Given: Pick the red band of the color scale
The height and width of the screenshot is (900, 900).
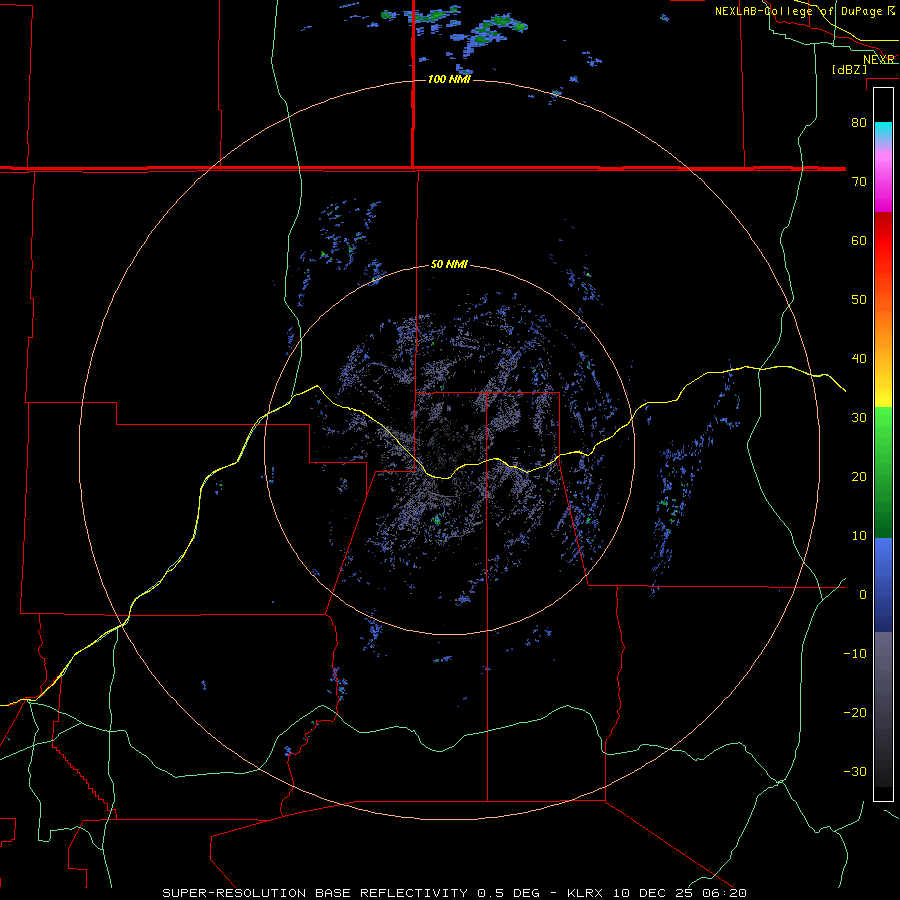Looking at the screenshot, I should point(883,241).
